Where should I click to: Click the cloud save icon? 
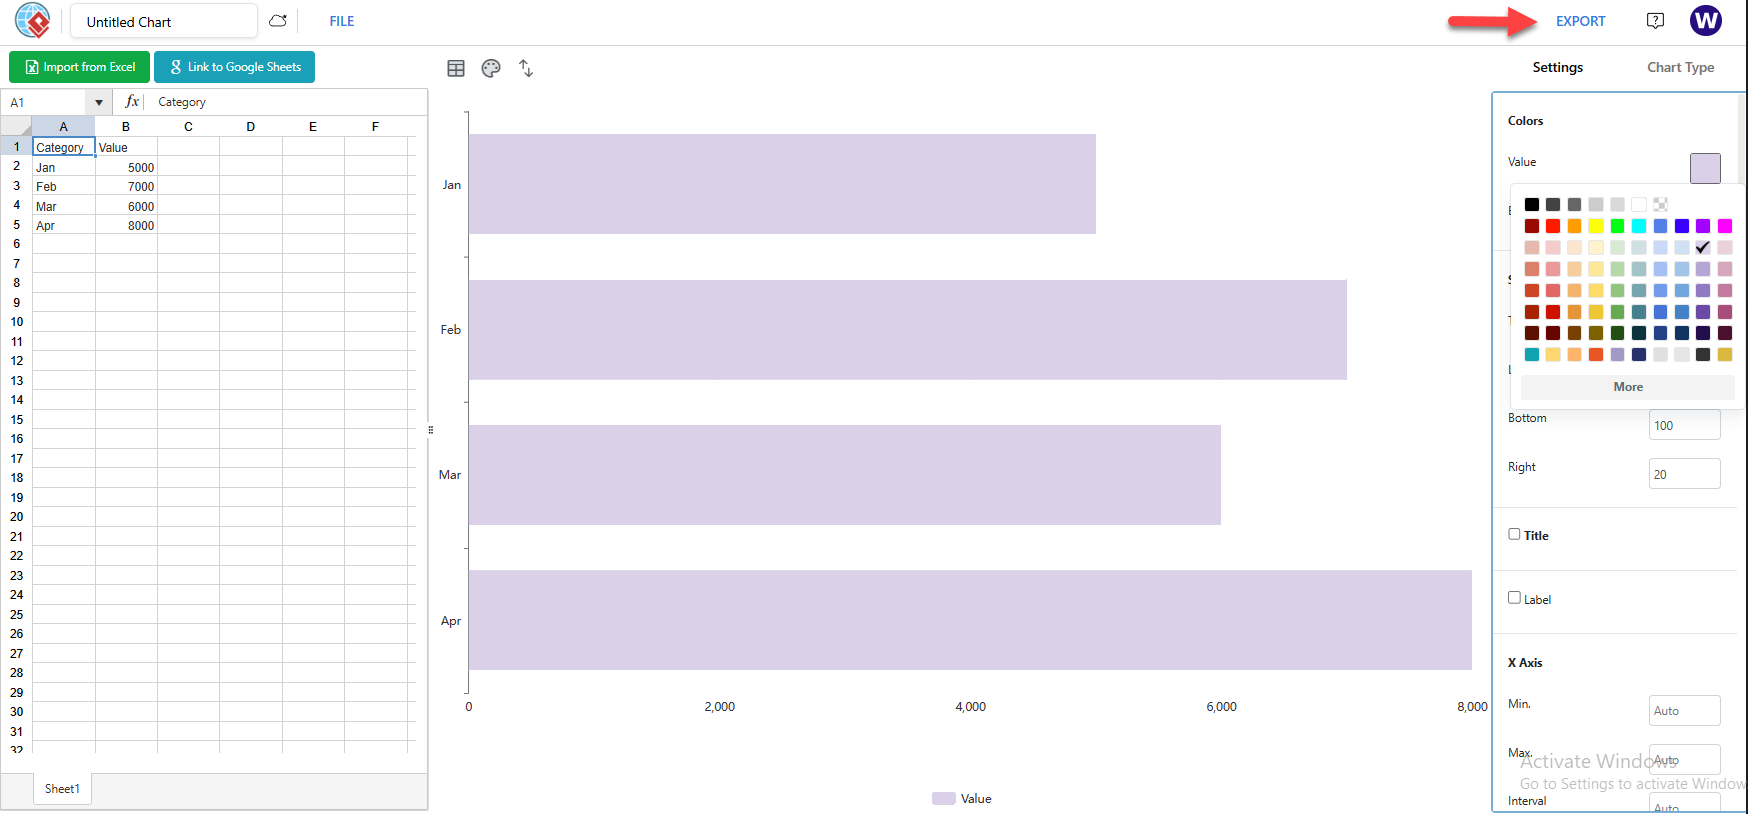278,20
